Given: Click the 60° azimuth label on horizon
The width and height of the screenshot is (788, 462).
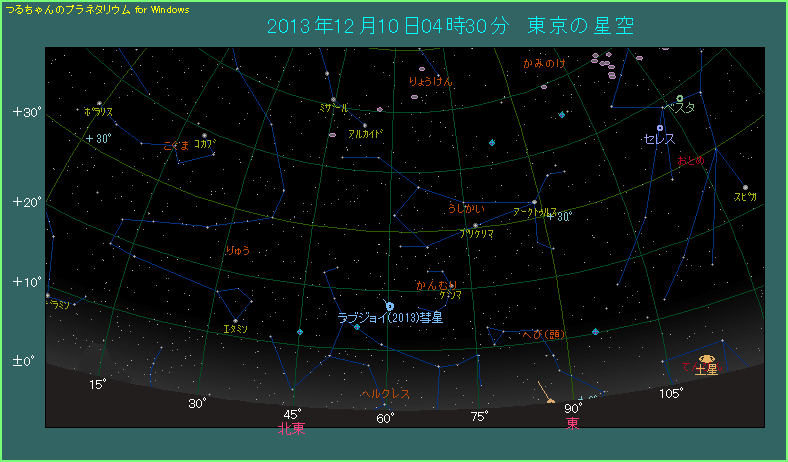Looking at the screenshot, I should tap(386, 417).
